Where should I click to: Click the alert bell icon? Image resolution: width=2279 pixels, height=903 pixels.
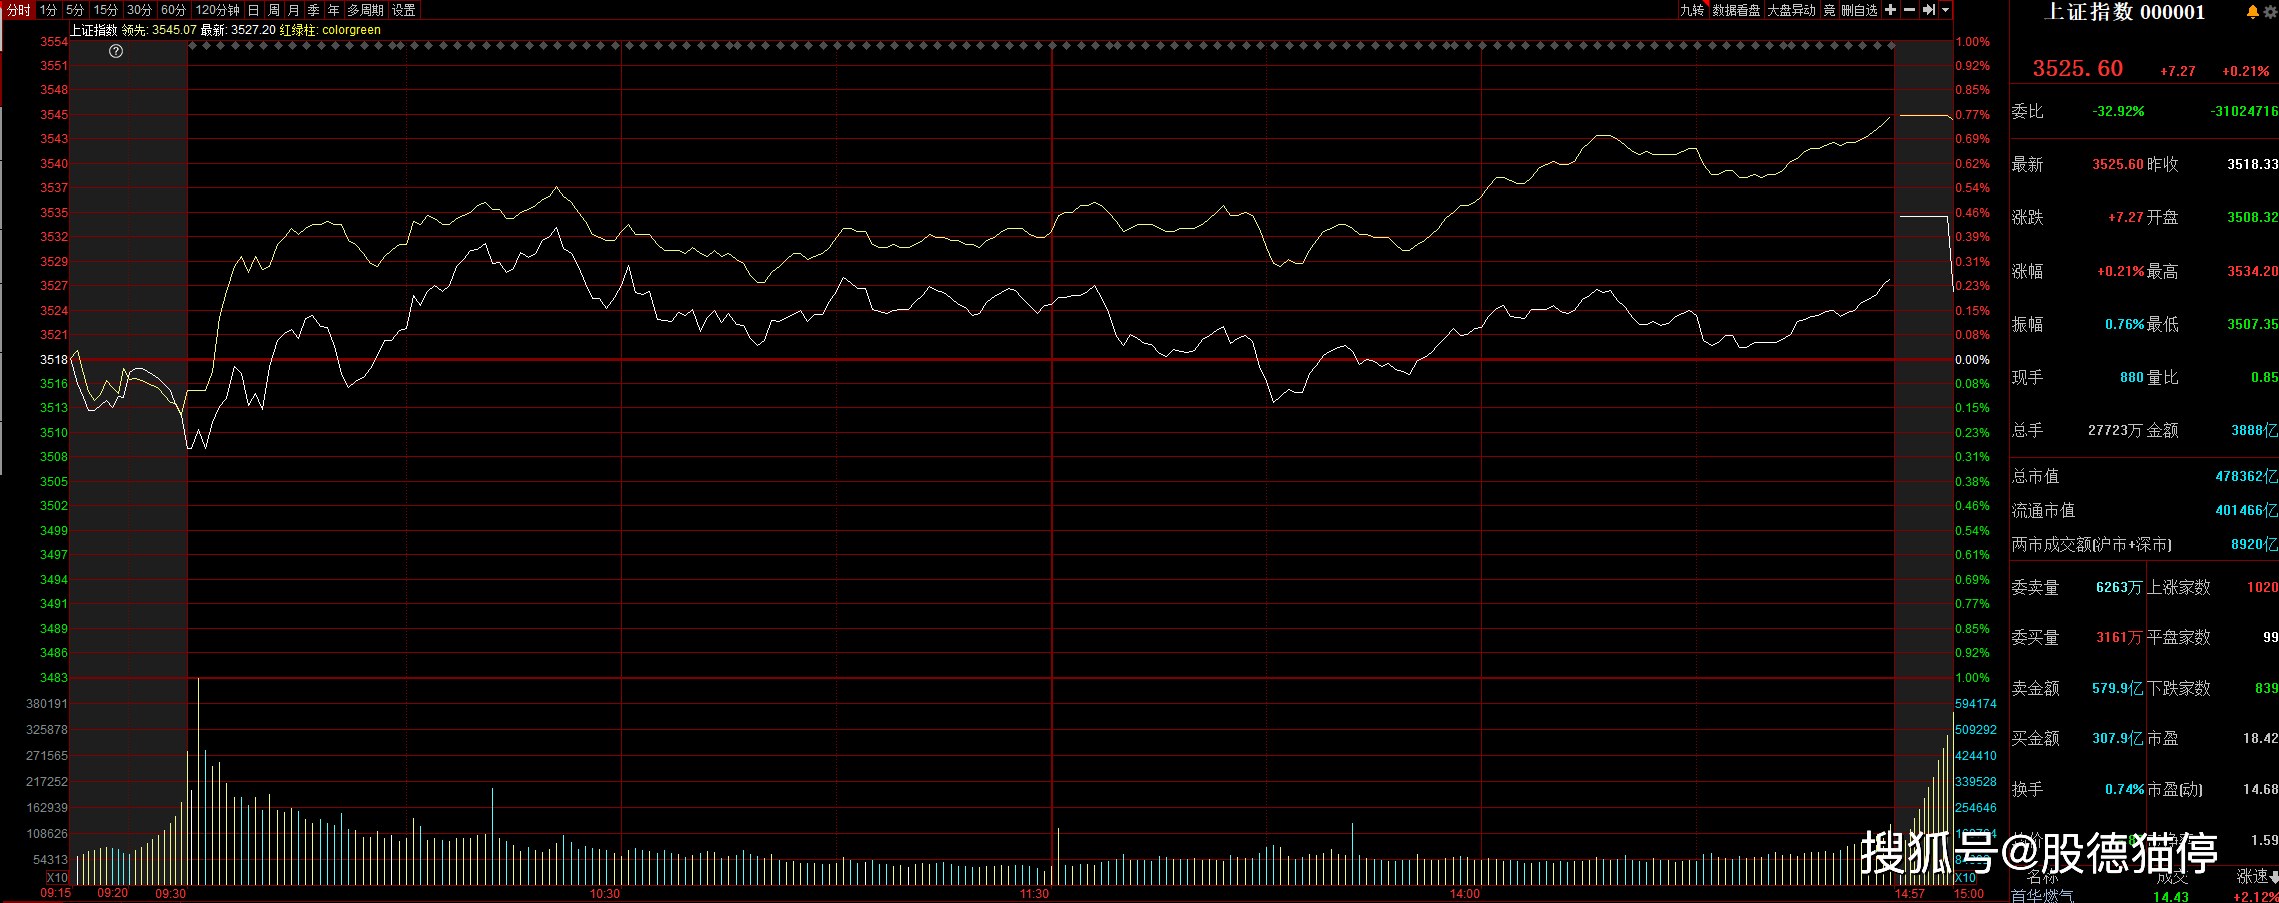click(x=2253, y=12)
